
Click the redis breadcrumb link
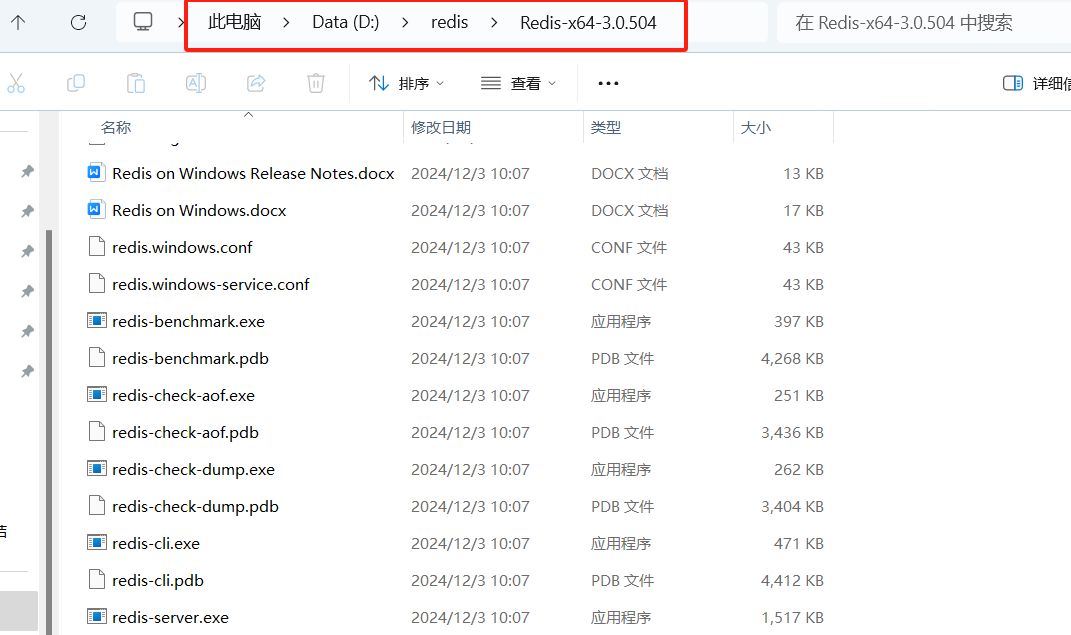coord(449,21)
